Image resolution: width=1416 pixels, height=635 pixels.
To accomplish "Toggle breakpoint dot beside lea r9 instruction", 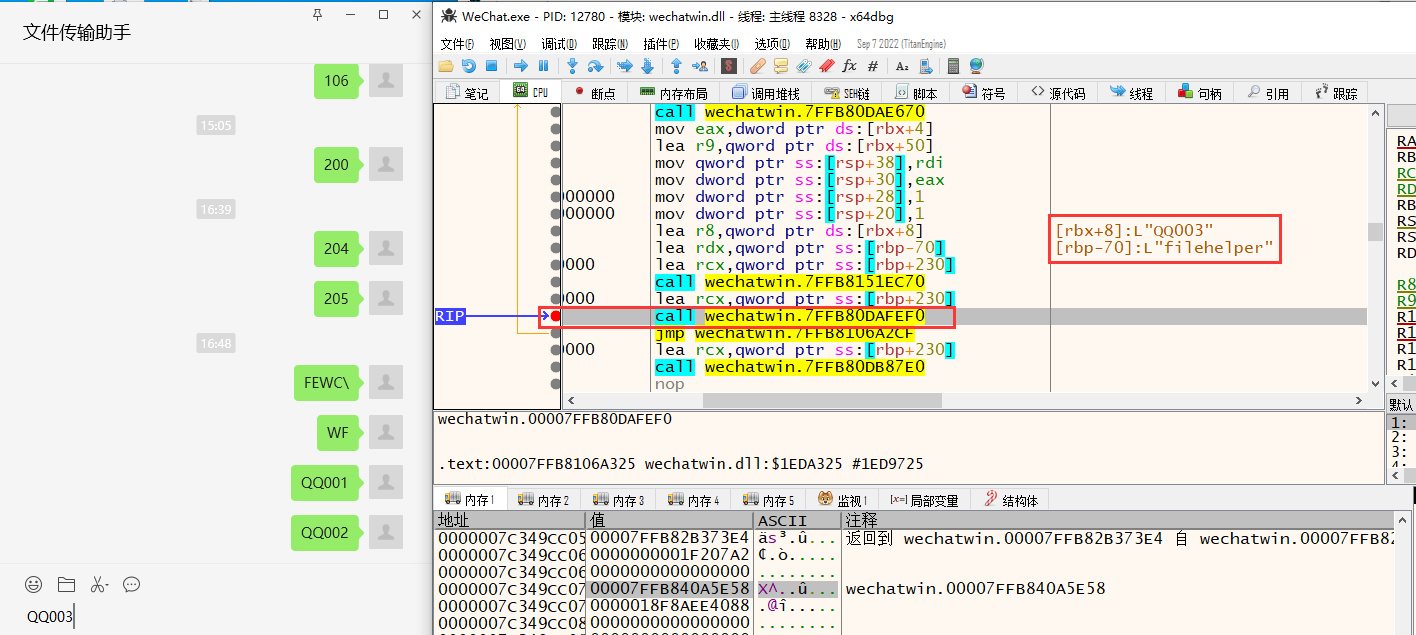I will (x=556, y=146).
